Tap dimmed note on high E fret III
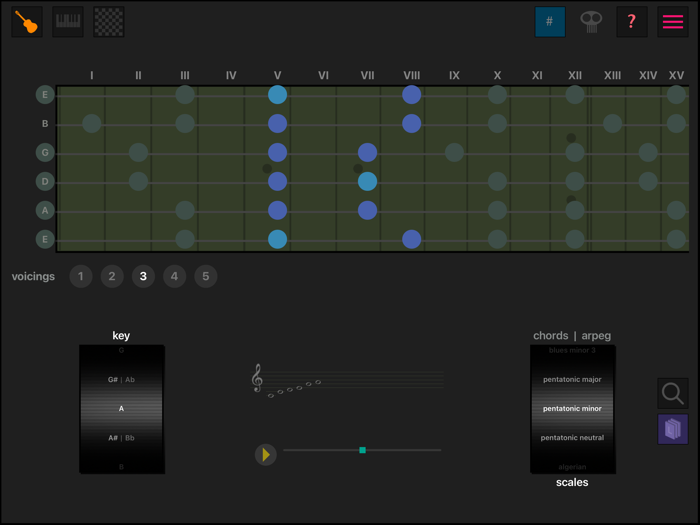 [185, 95]
